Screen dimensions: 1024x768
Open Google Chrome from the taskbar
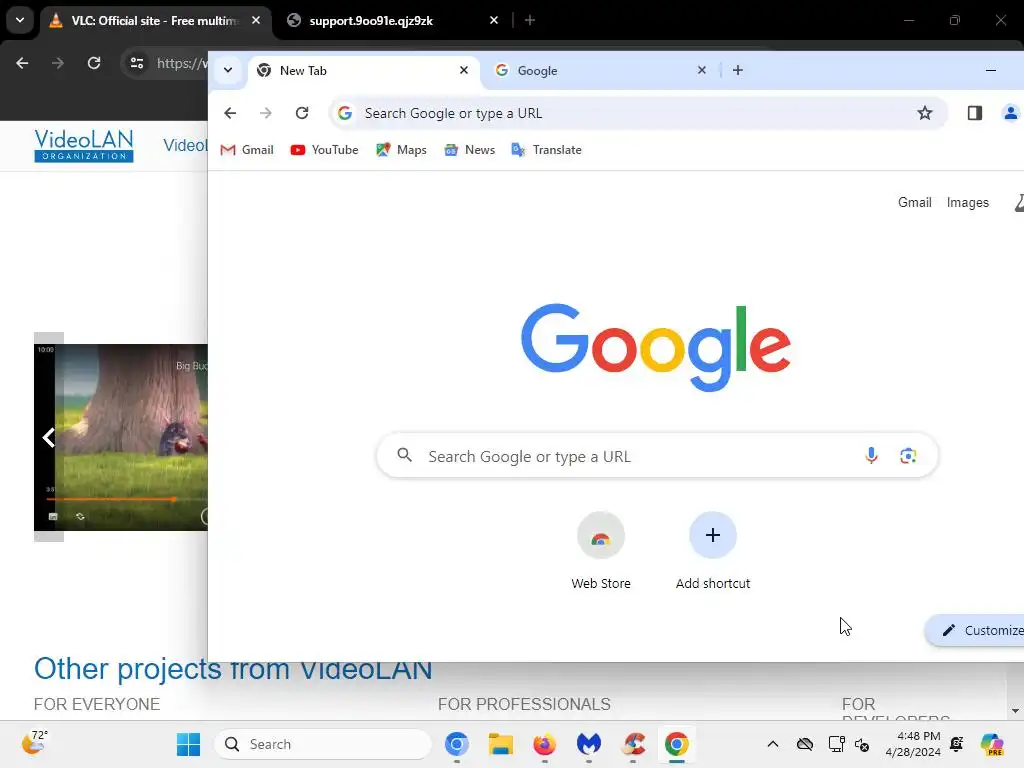677,744
